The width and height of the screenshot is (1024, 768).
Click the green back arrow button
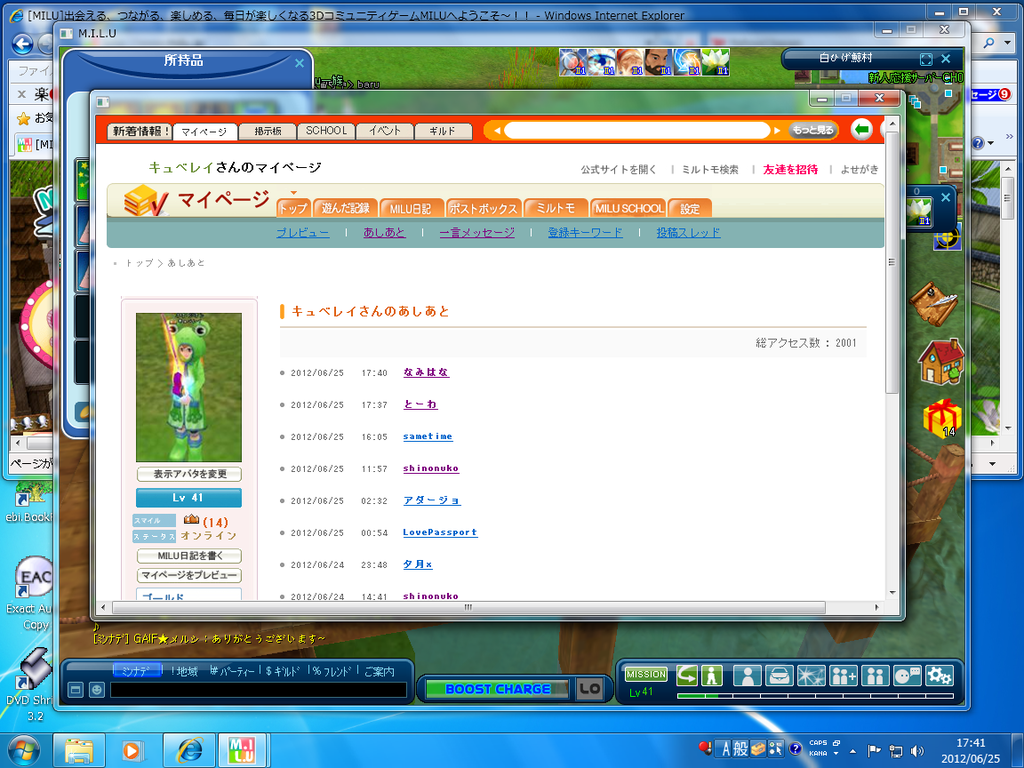[861, 130]
